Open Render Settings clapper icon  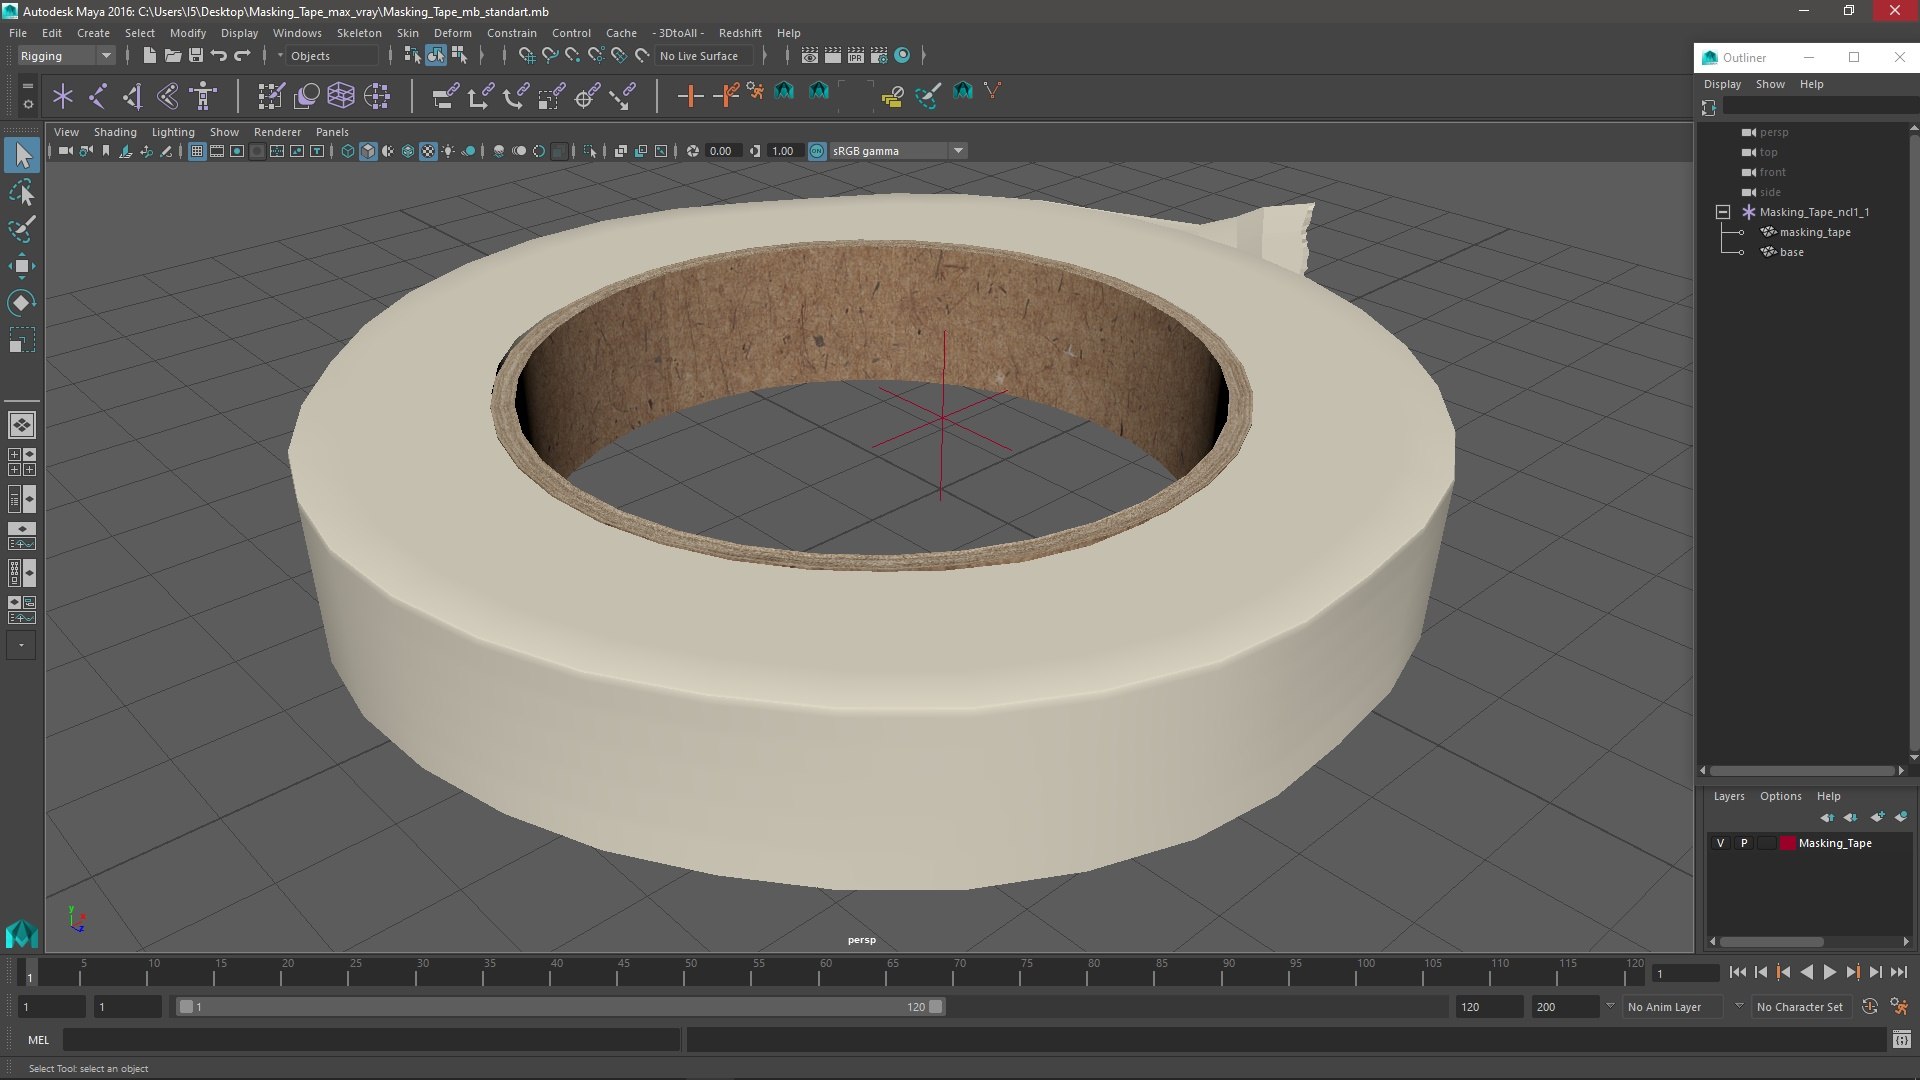click(879, 56)
